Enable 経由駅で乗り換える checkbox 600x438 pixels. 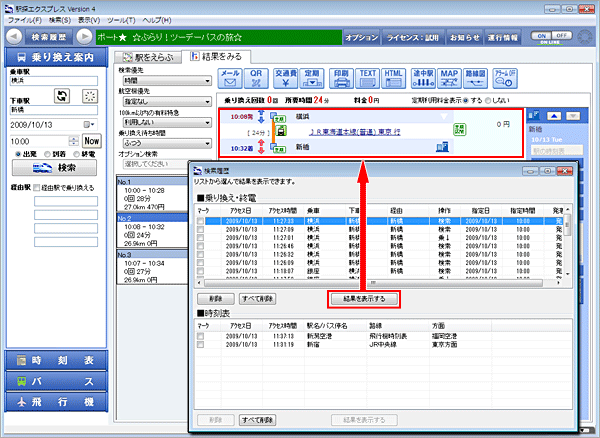tap(39, 187)
